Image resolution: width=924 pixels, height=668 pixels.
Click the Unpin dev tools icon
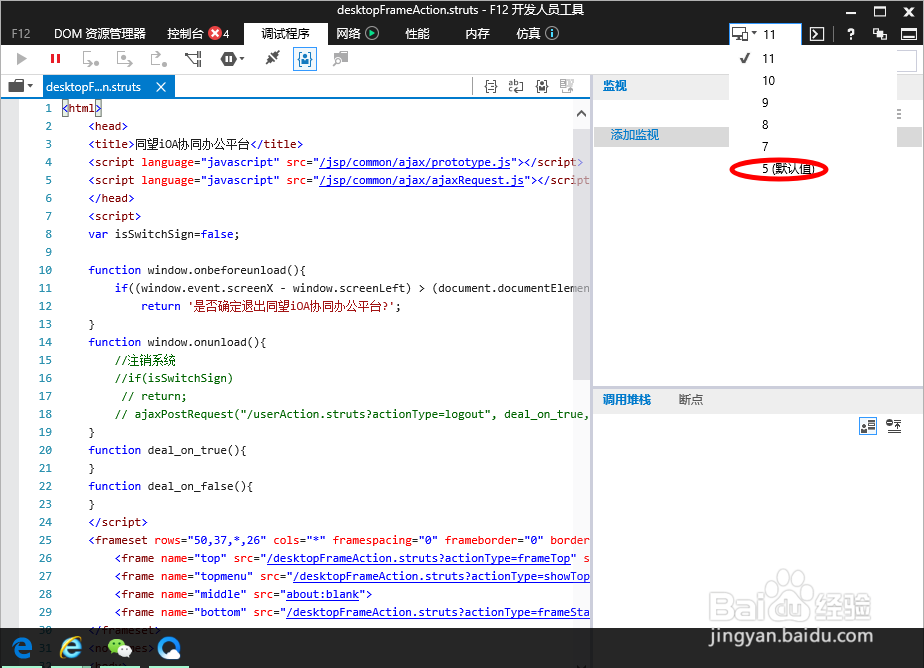[x=880, y=34]
